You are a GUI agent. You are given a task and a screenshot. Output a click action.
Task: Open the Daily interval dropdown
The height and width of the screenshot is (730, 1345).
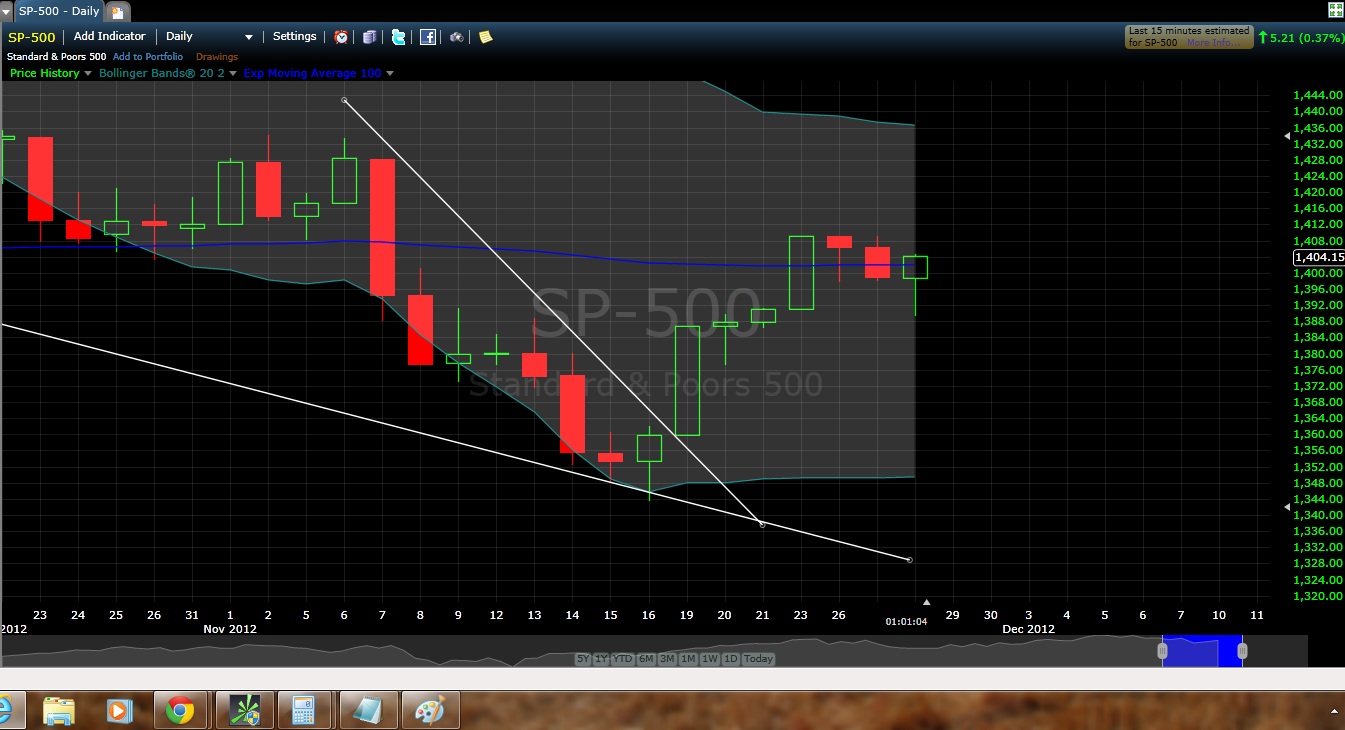point(210,37)
